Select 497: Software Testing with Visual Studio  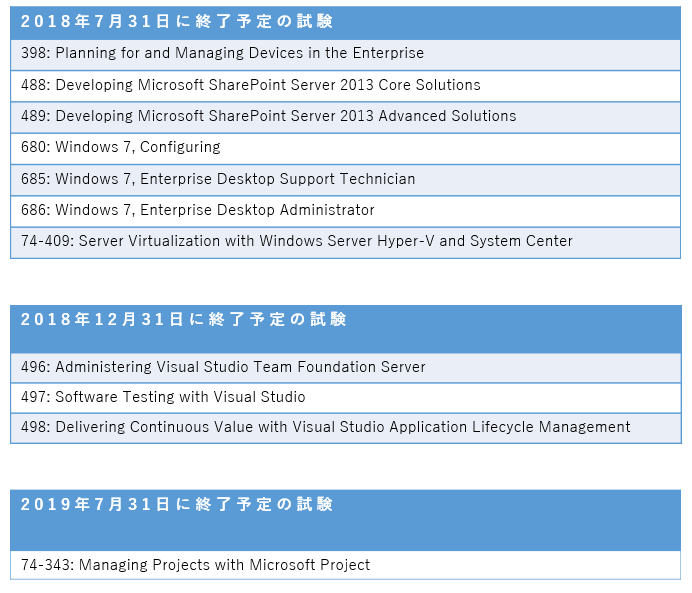(346, 398)
